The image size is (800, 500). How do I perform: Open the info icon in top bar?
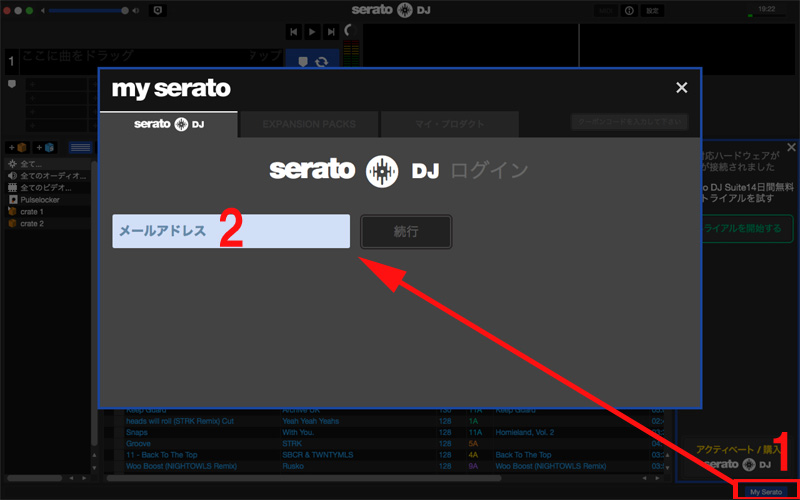tap(630, 10)
